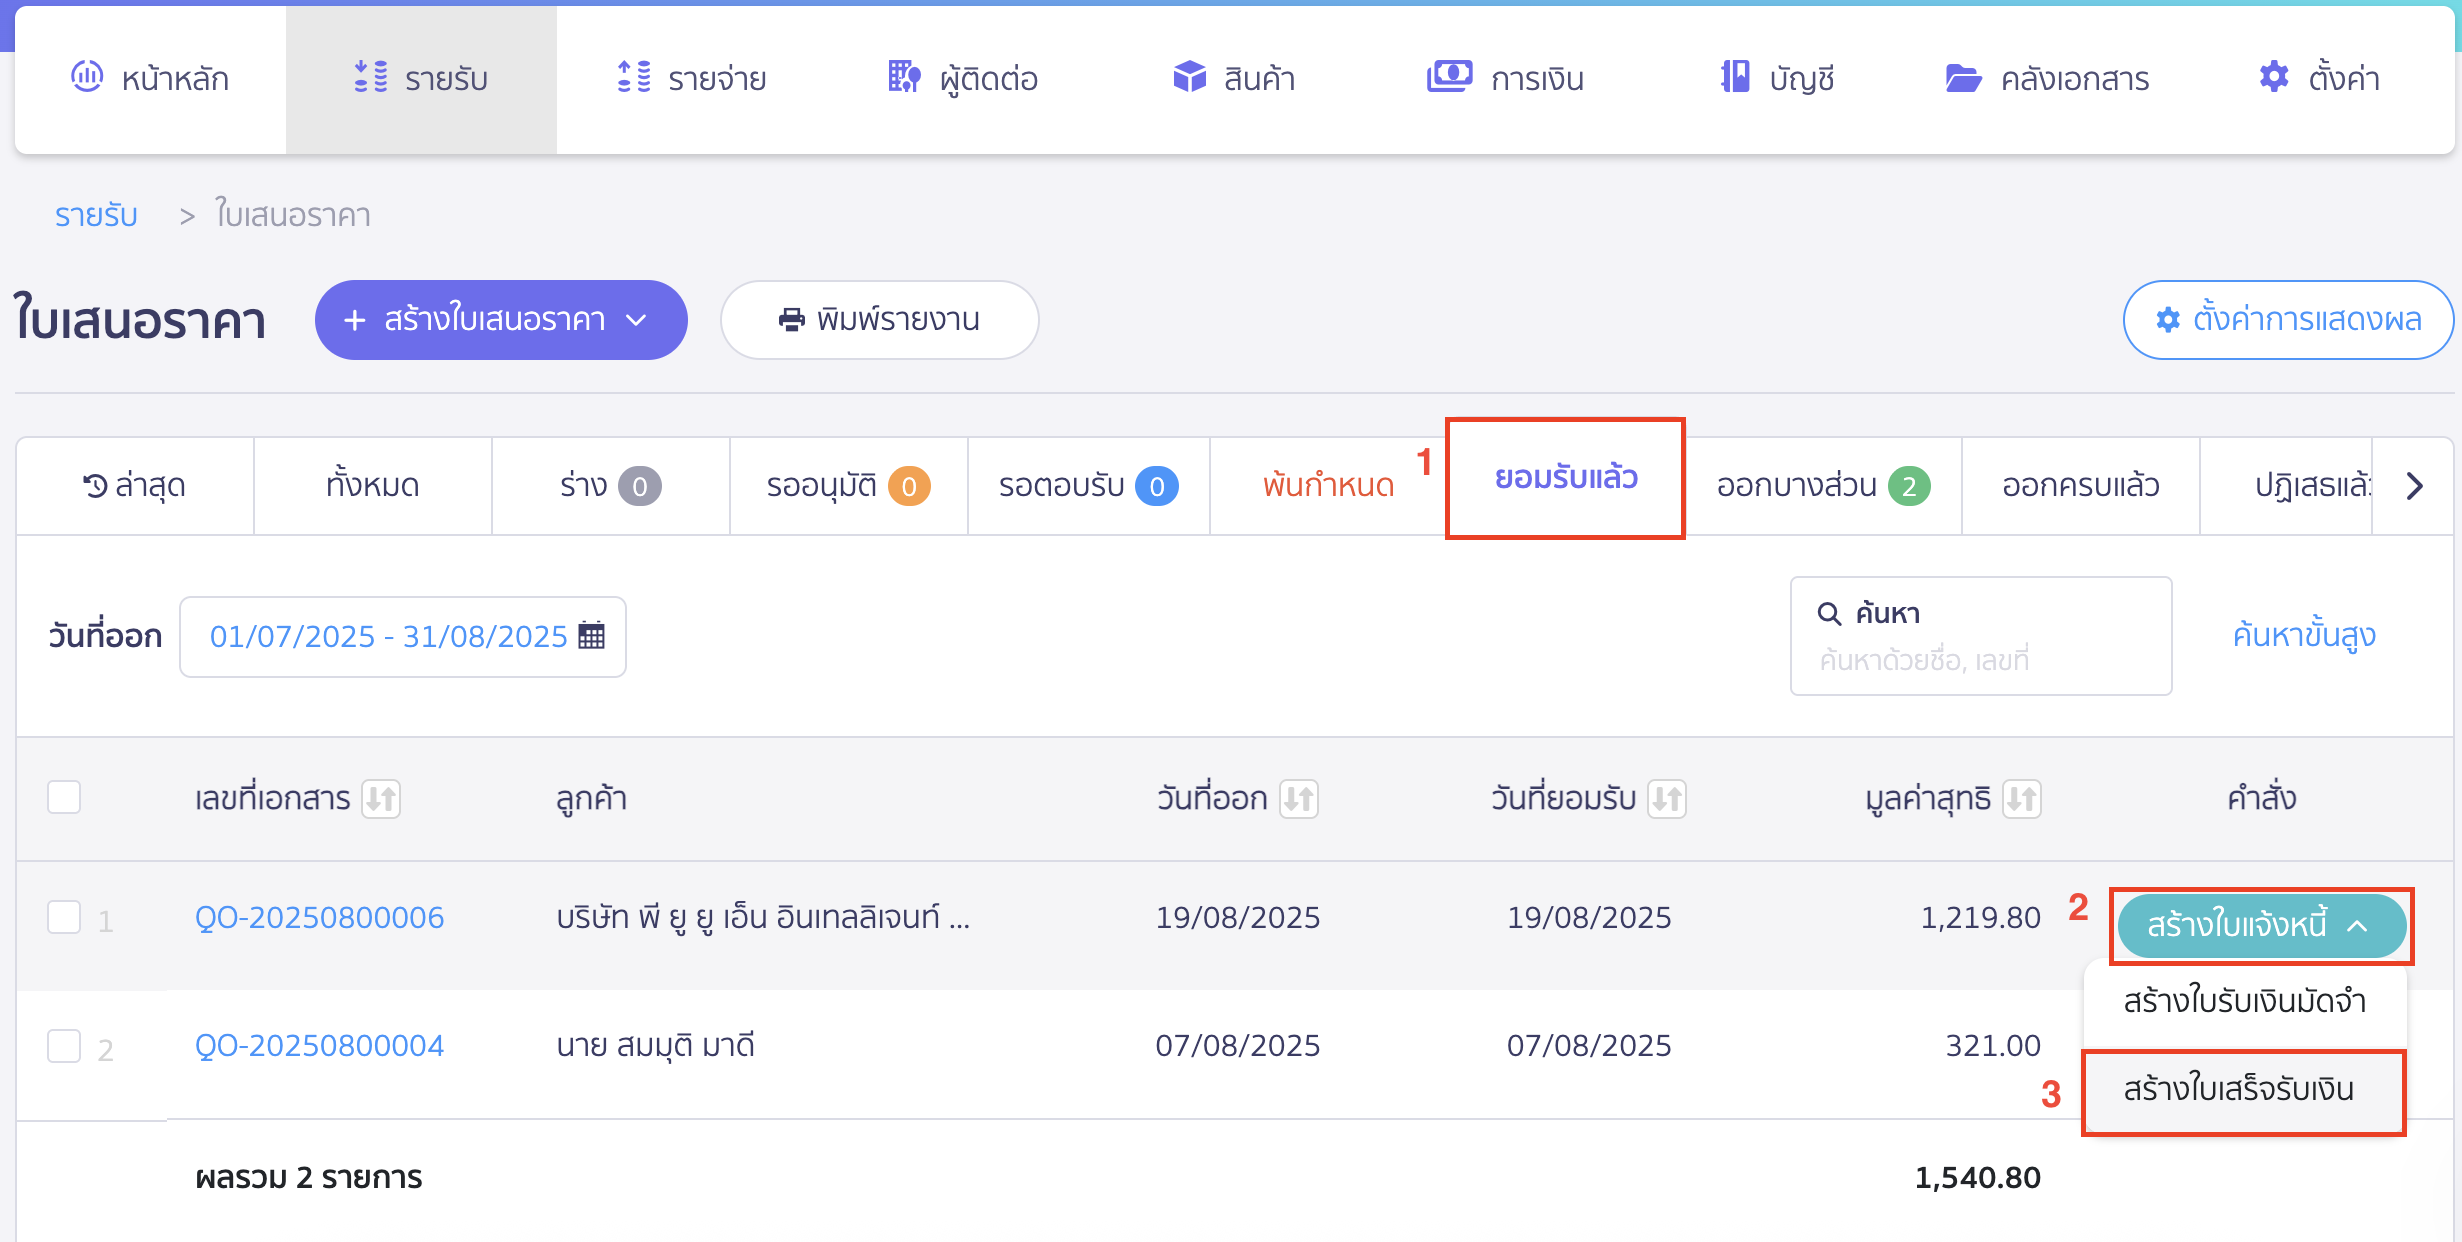The image size is (2462, 1242).
Task: Click the printer icon on พิมพ์รายงาน
Action: (x=792, y=320)
